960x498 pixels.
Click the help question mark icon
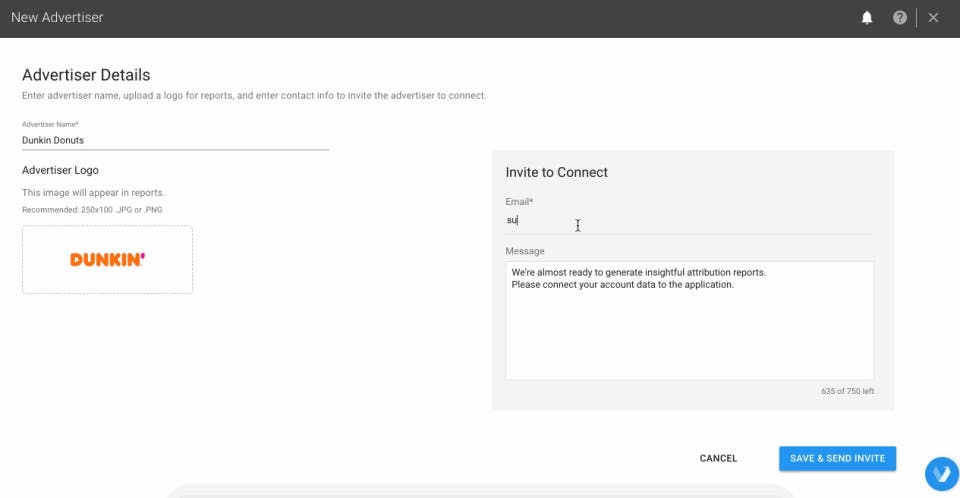[x=900, y=18]
